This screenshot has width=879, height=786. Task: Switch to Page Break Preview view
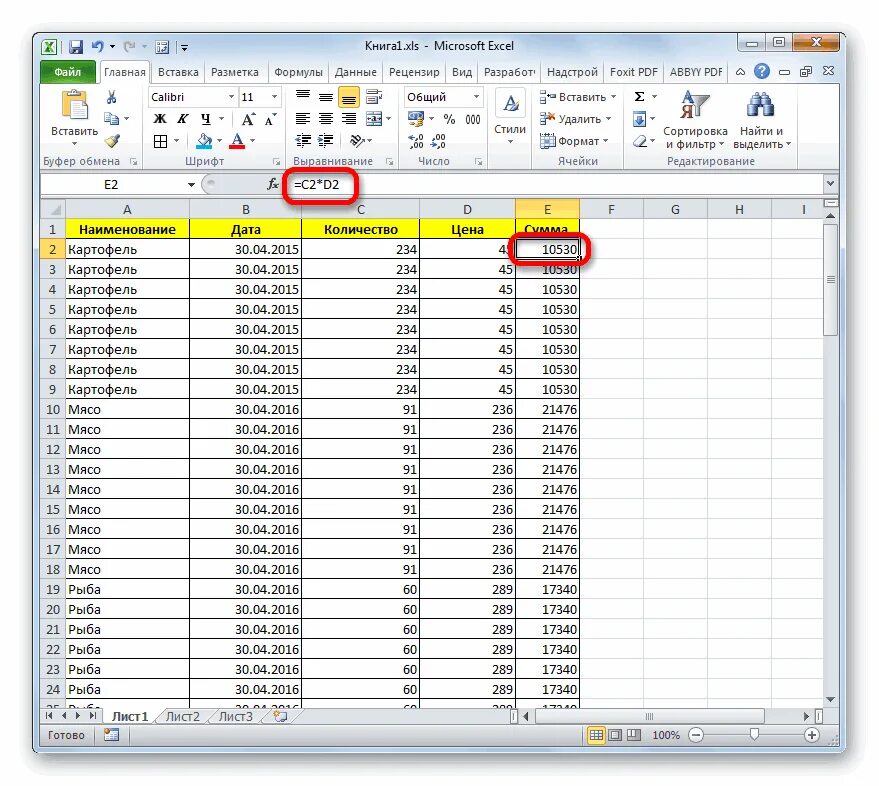633,735
